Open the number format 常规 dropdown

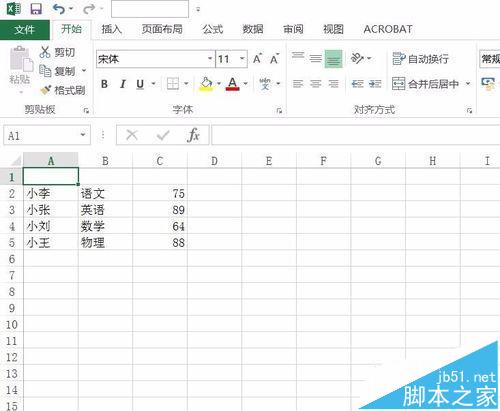tap(490, 59)
